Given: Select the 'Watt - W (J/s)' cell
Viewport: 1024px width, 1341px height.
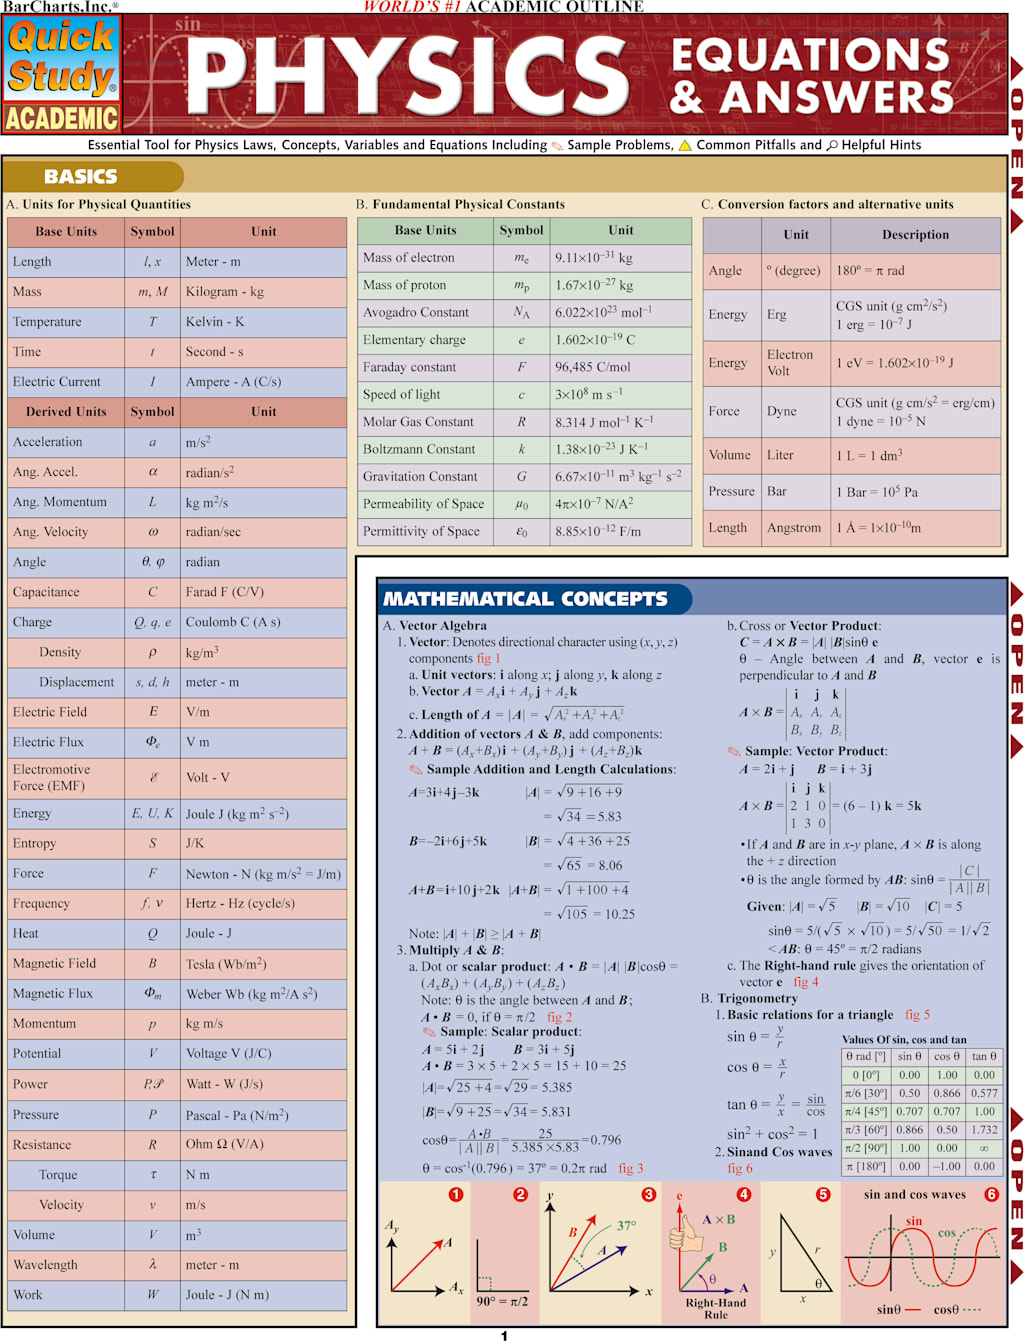Looking at the screenshot, I should (264, 1084).
